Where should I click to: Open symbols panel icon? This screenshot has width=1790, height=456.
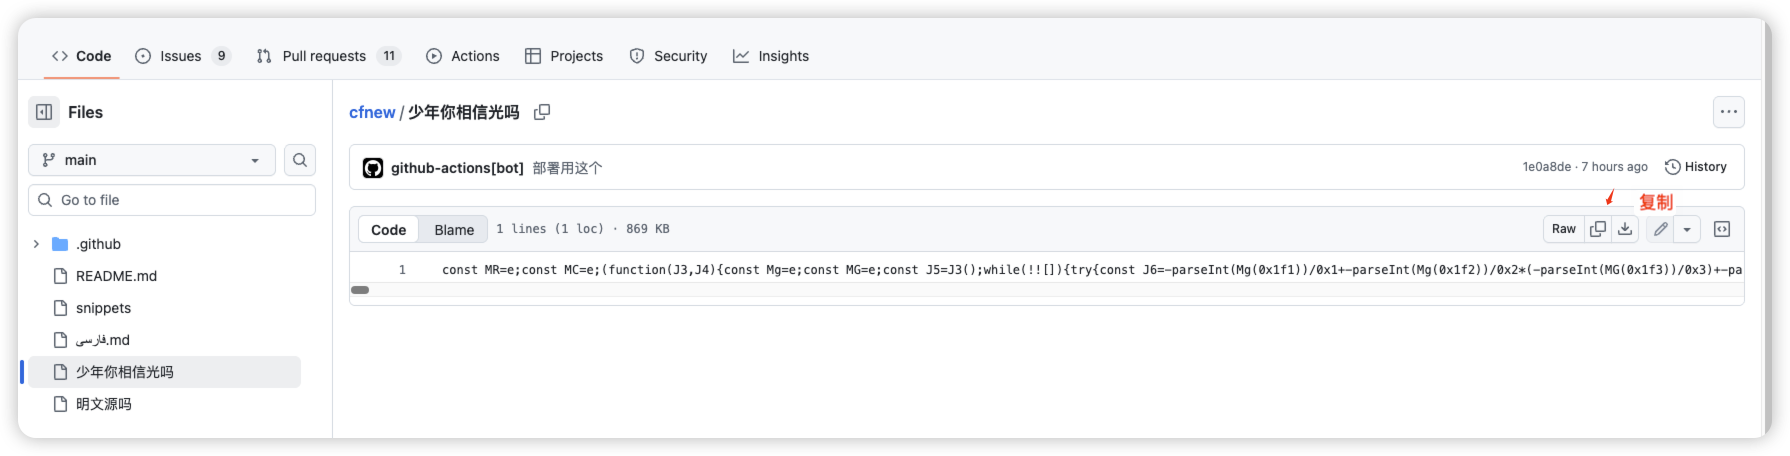(x=1722, y=229)
